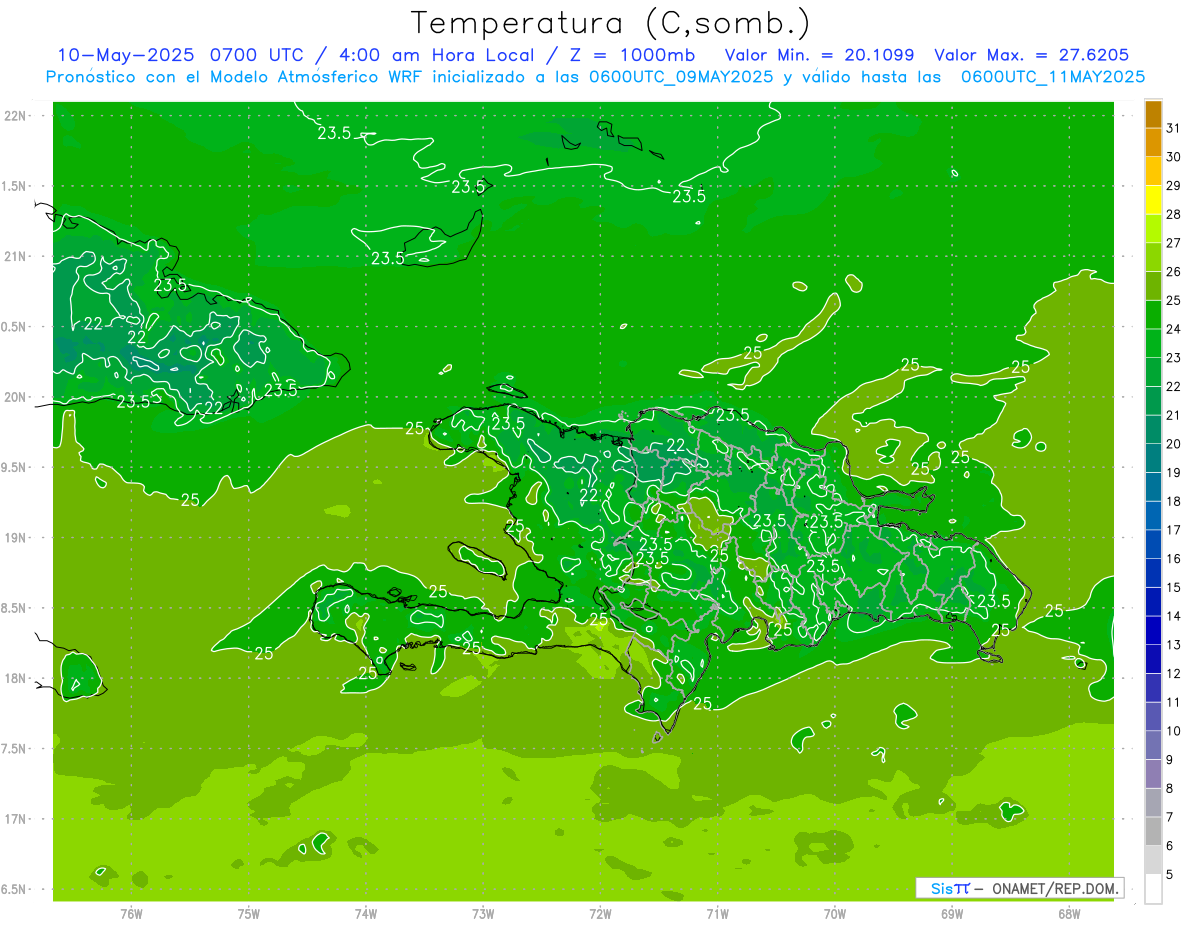The width and height of the screenshot is (1200, 927).
Task: Click the 70W longitude axis label
Action: 835,914
